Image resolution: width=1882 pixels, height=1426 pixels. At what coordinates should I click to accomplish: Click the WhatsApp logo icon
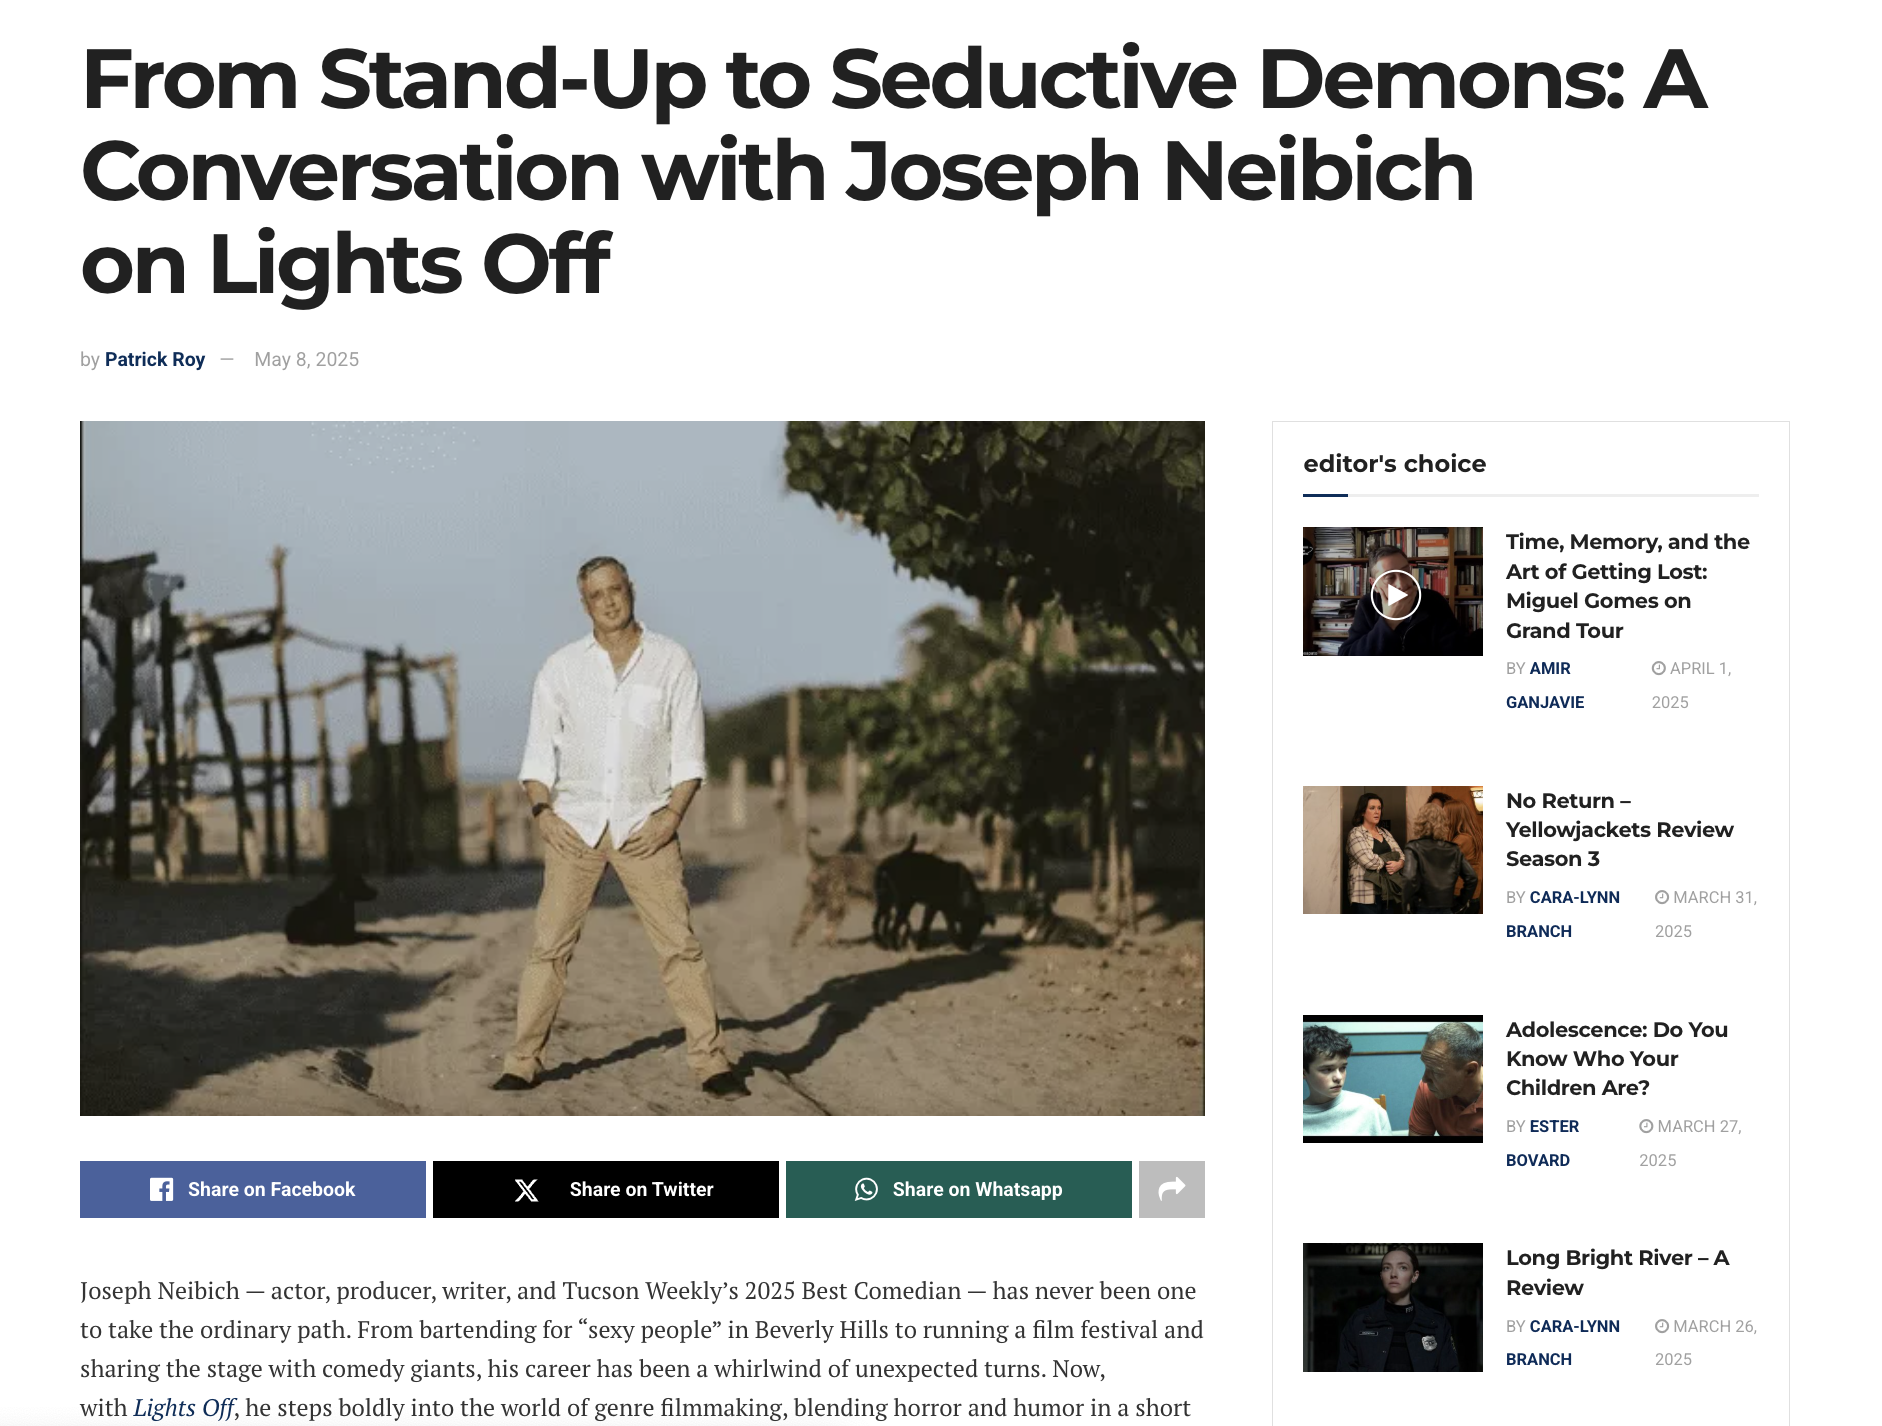866,1189
